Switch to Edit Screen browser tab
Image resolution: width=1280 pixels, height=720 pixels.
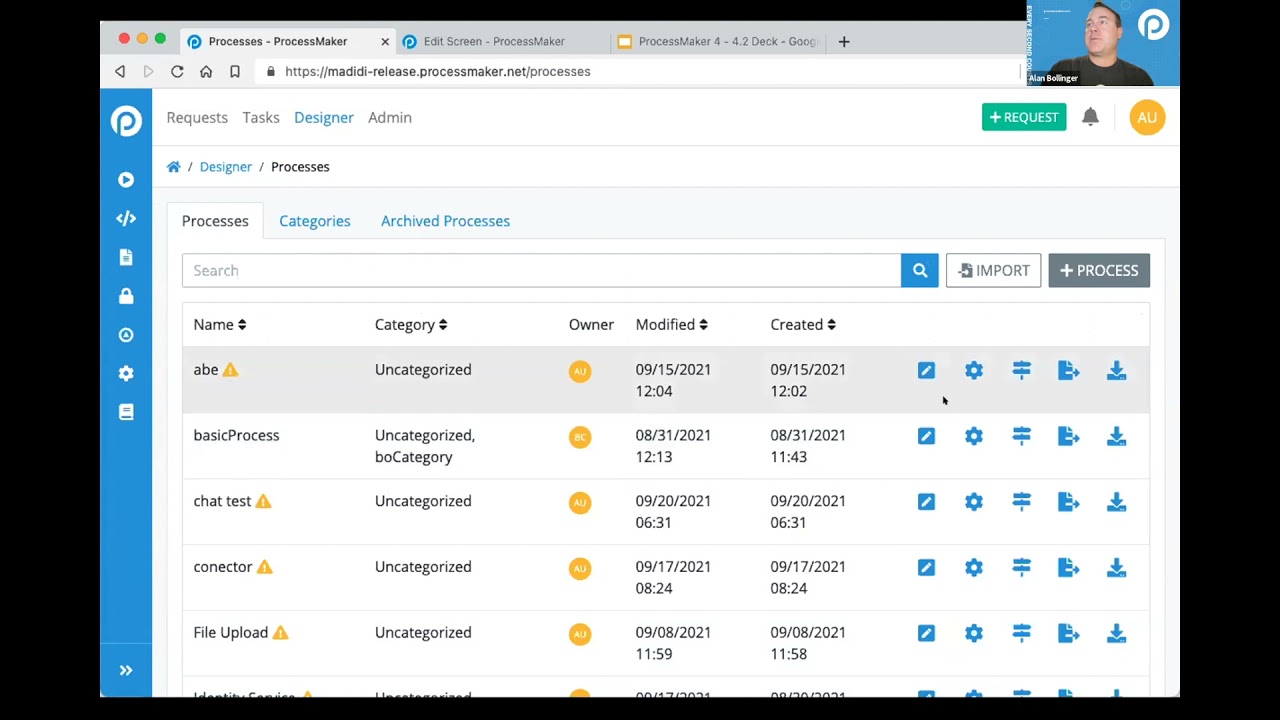(x=494, y=41)
